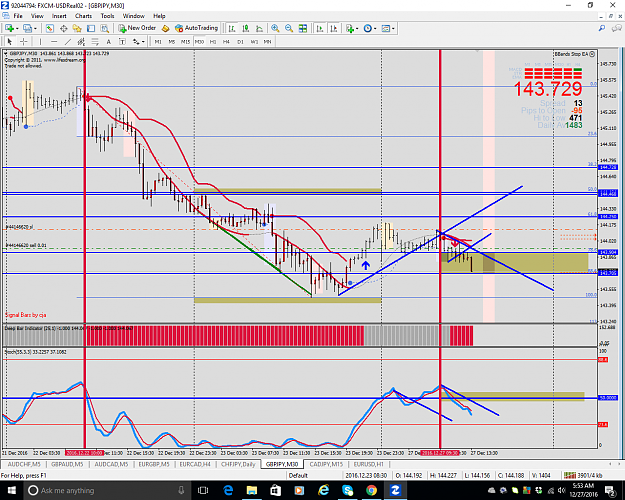Expand the Profiles dropdown arrow
This screenshot has width=625, height=500.
[x=35, y=28]
